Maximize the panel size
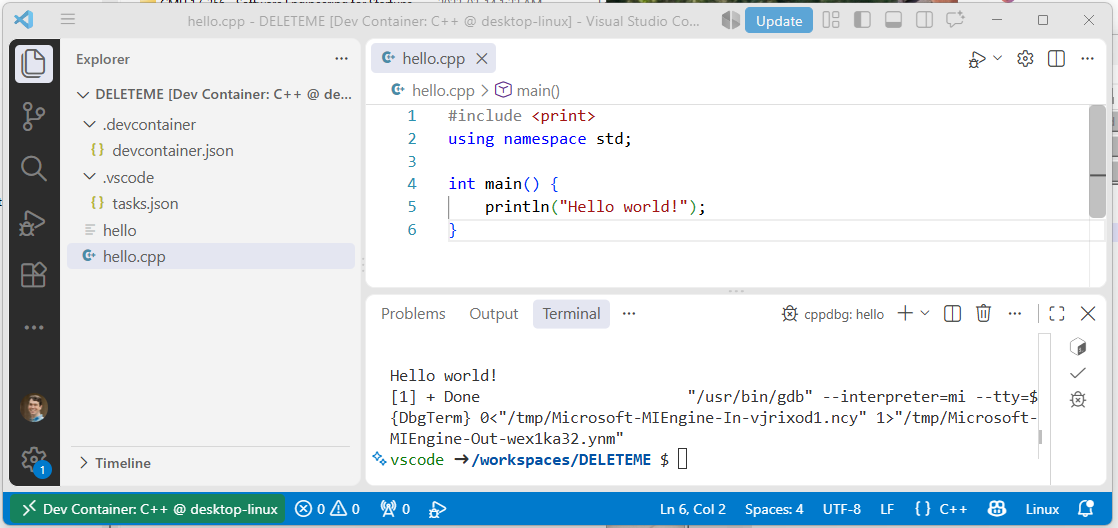The width and height of the screenshot is (1118, 528). (1057, 314)
